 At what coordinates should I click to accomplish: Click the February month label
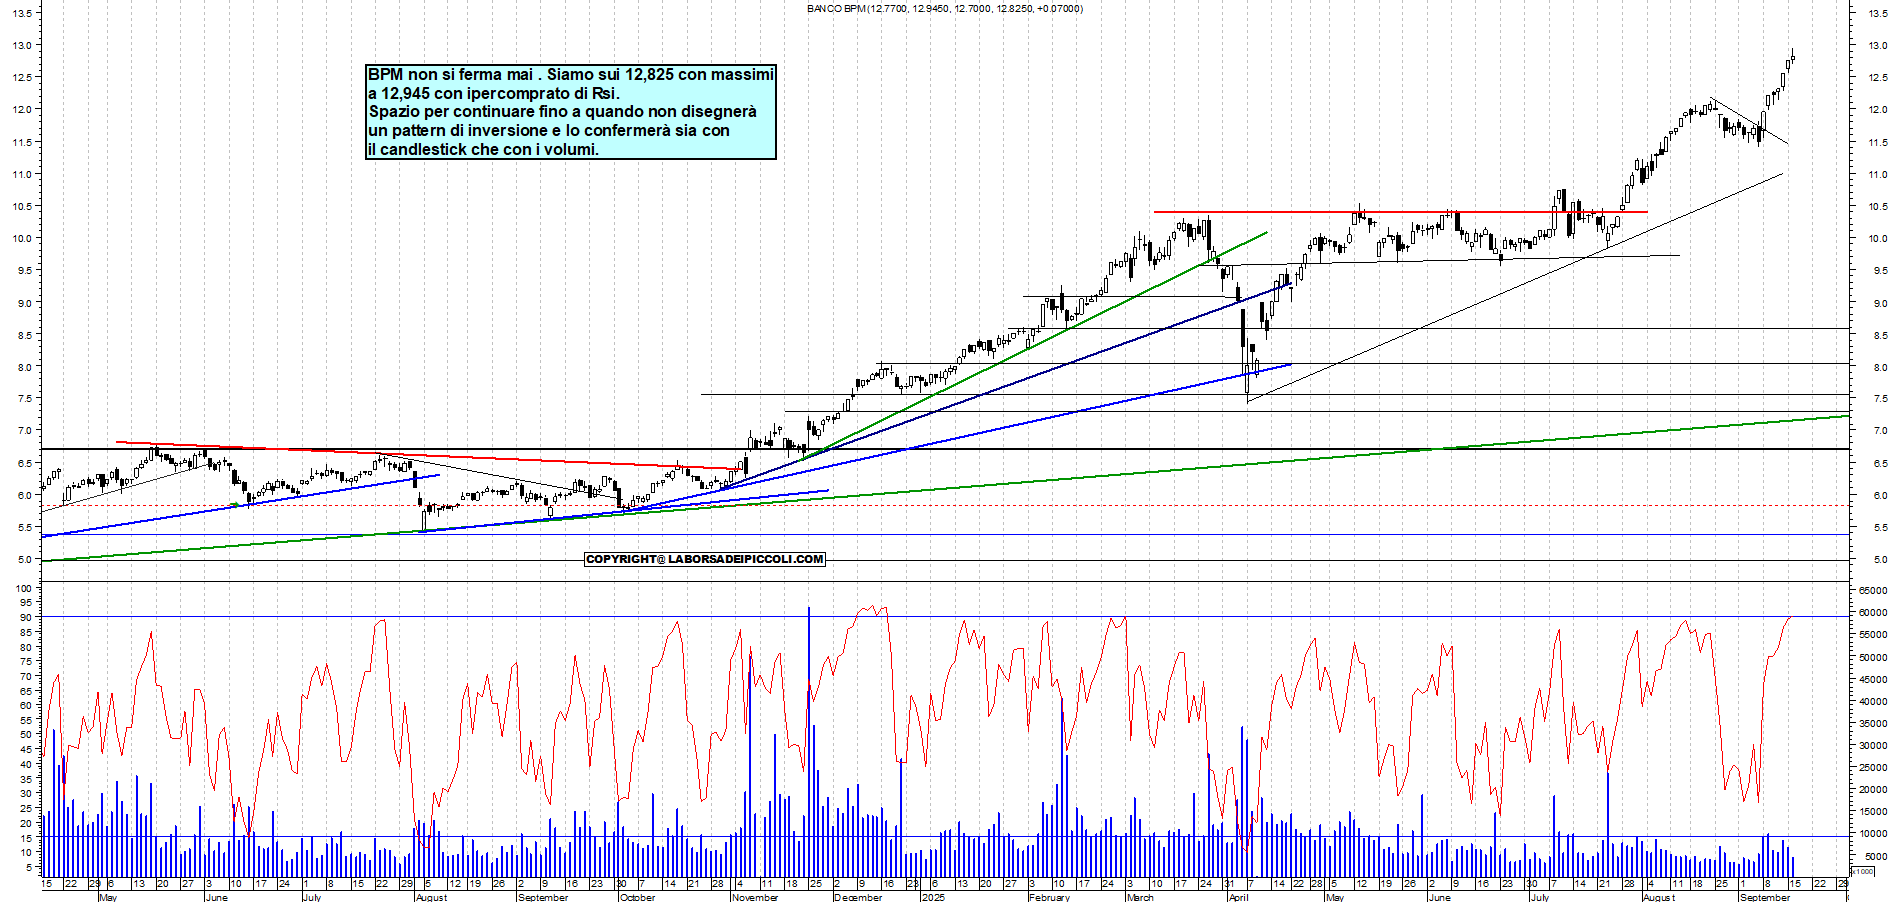tap(1049, 897)
